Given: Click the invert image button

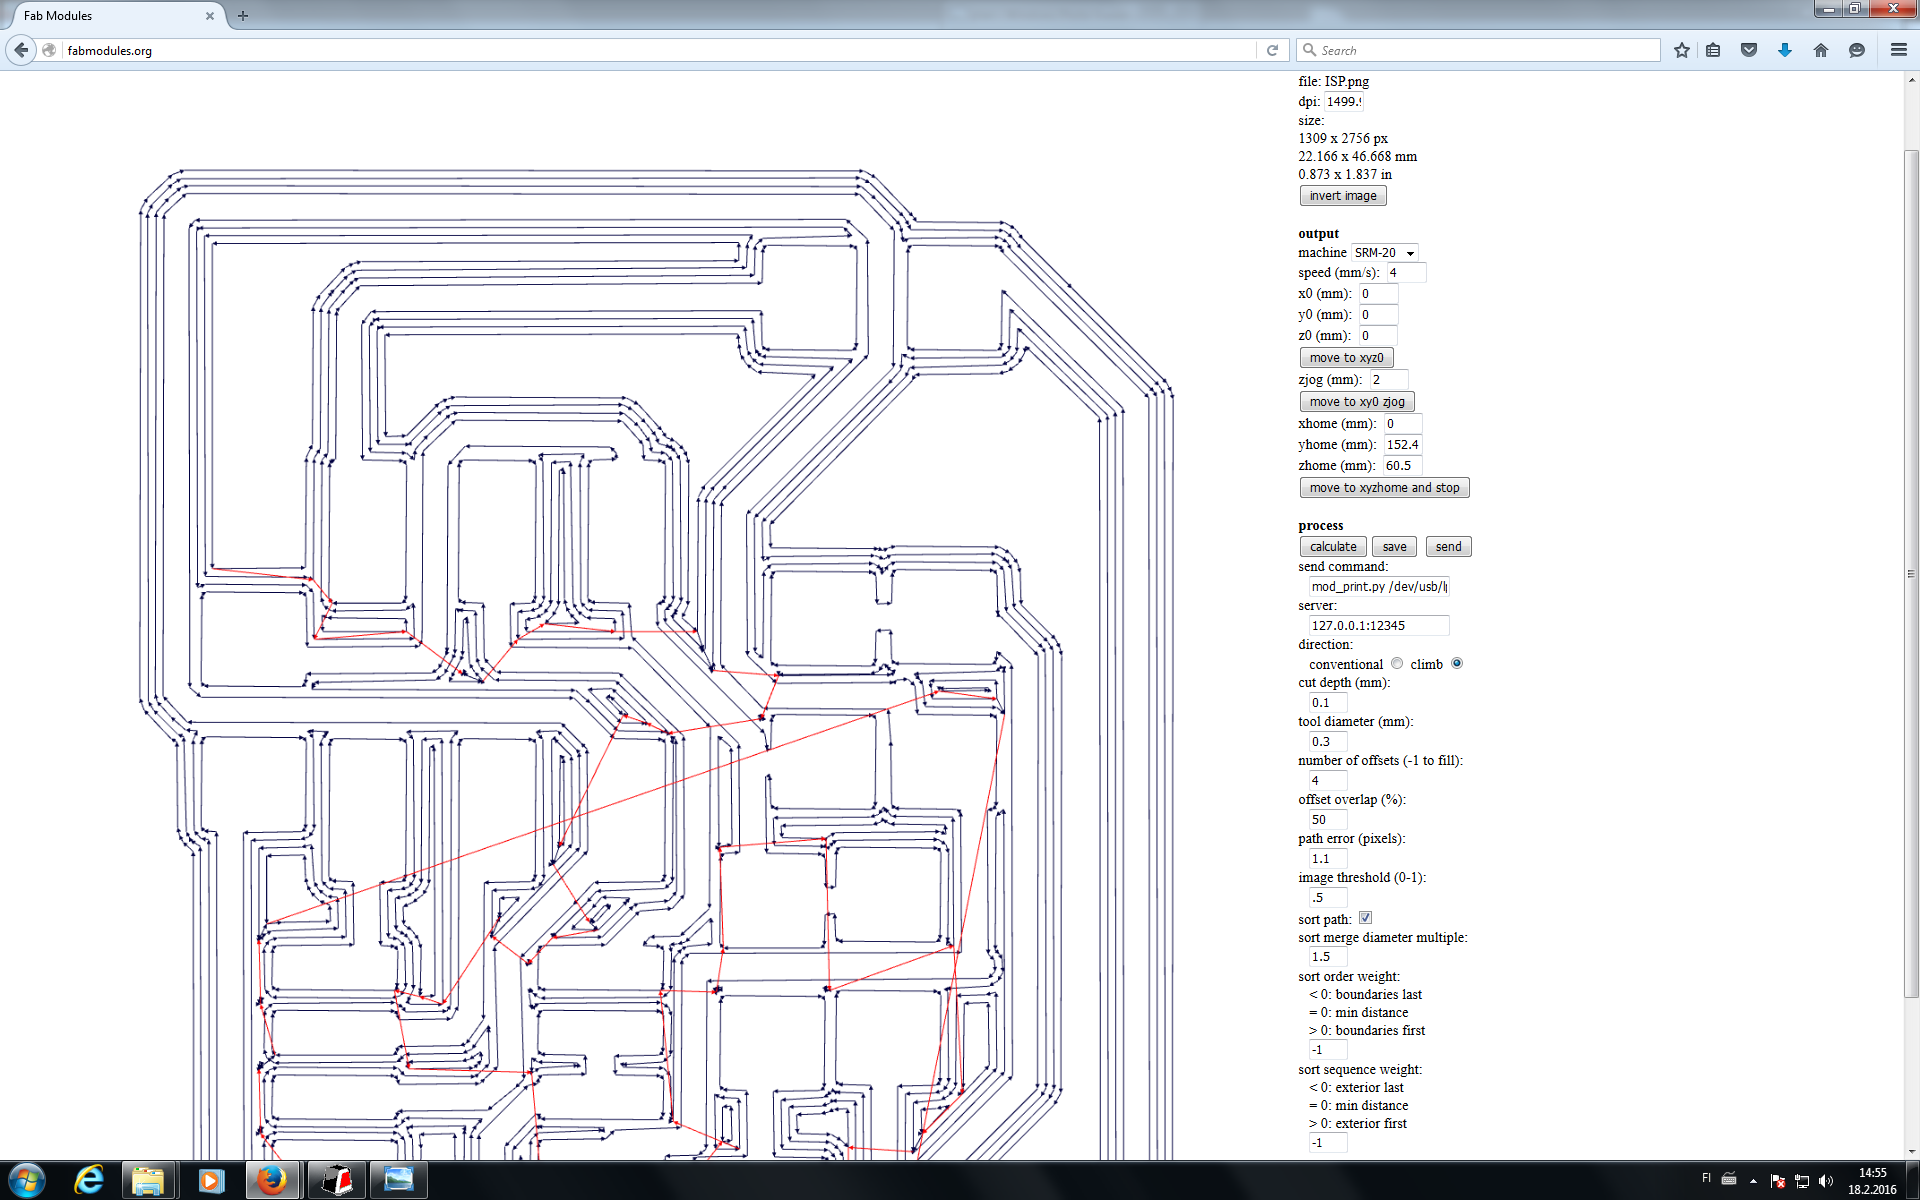Looking at the screenshot, I should click(1341, 194).
